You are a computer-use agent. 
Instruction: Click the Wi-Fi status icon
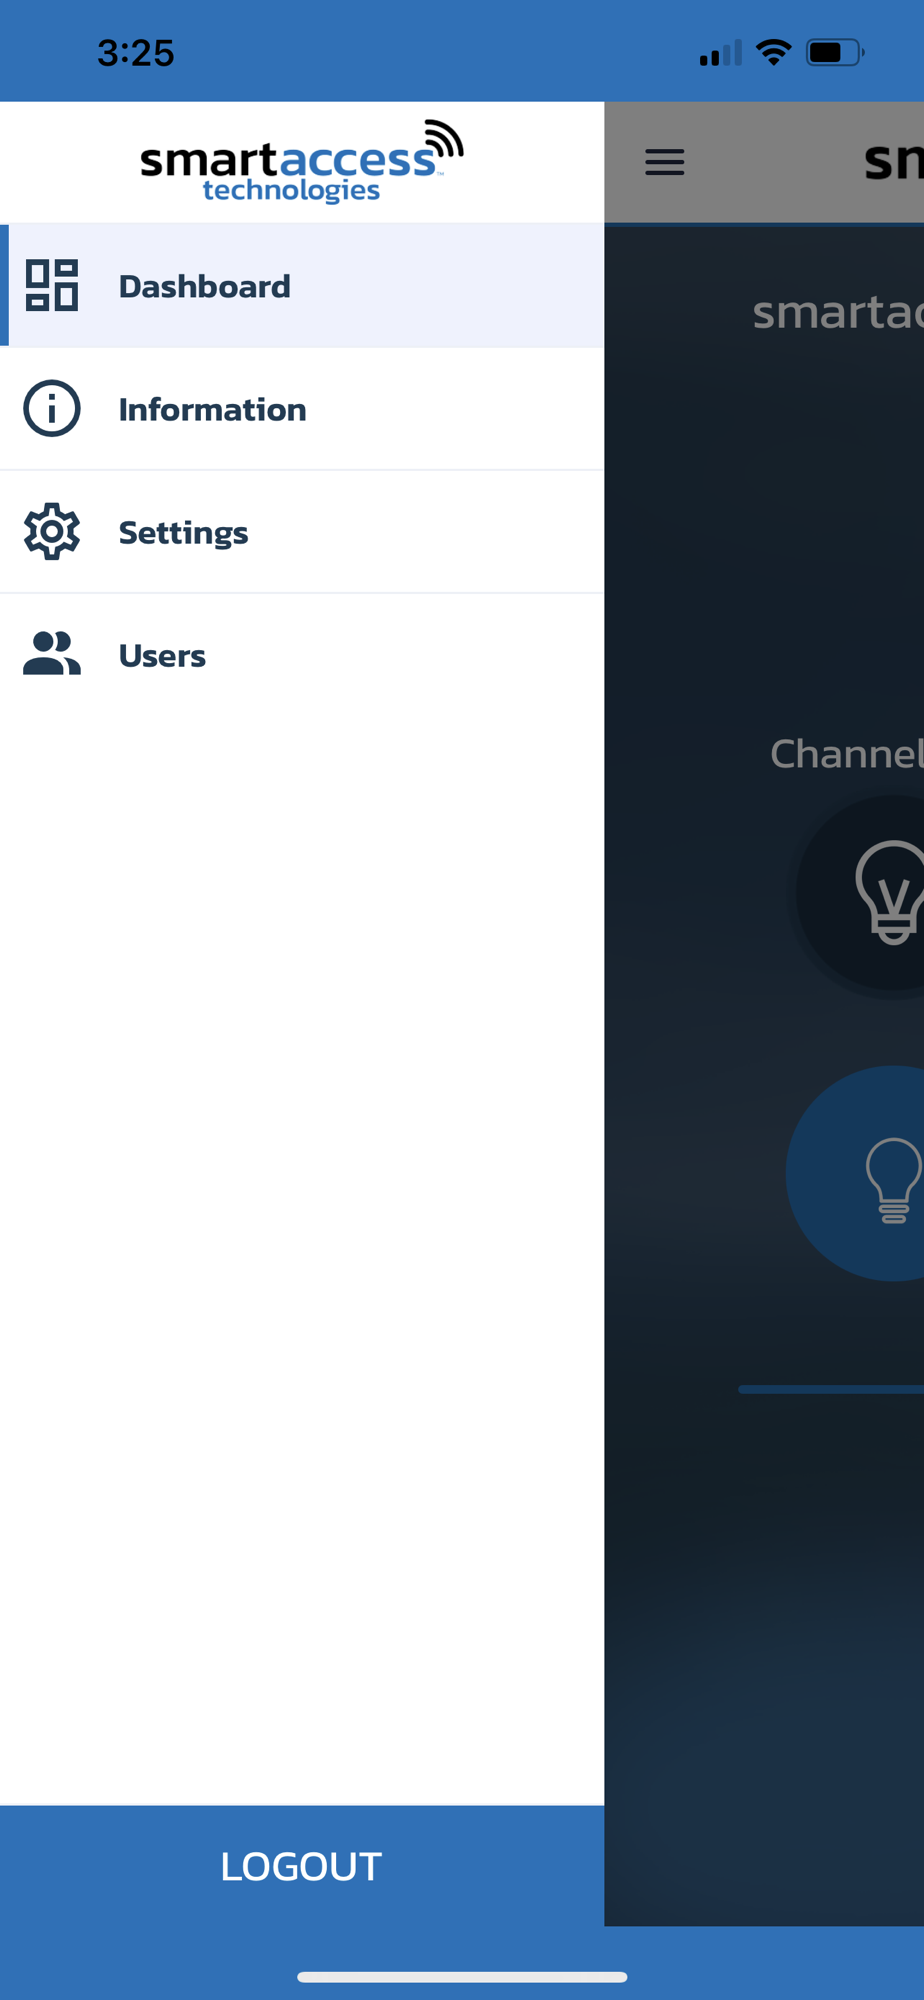[x=774, y=52]
